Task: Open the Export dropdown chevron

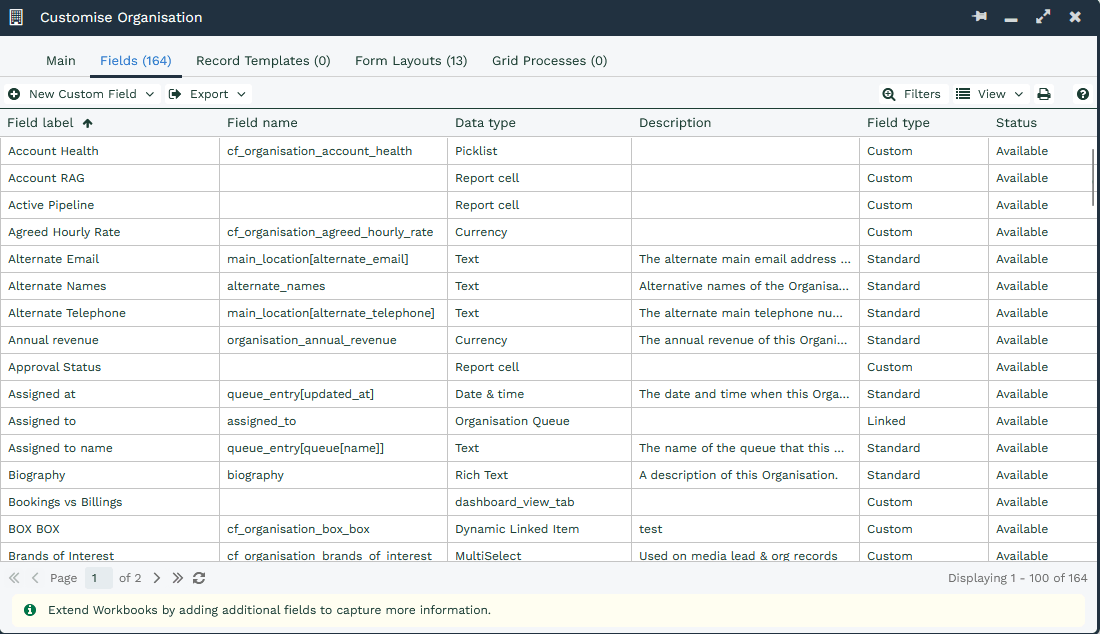Action: tap(241, 94)
